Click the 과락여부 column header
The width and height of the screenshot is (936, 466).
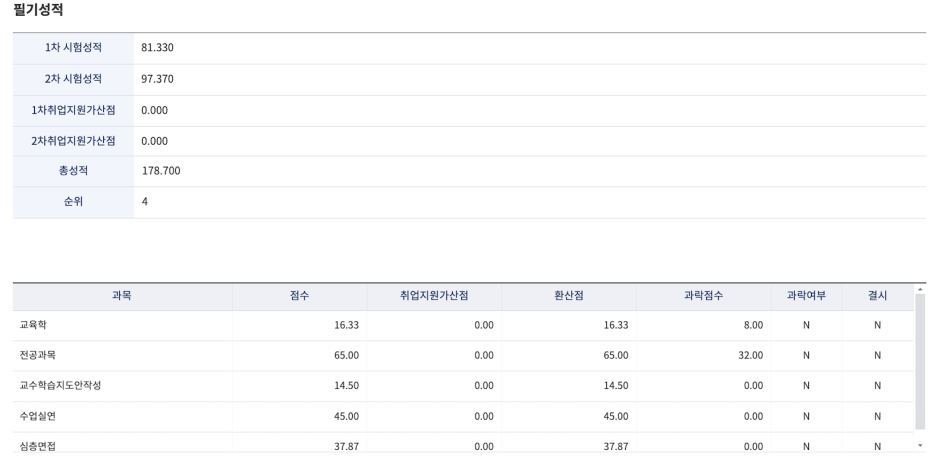(806, 296)
